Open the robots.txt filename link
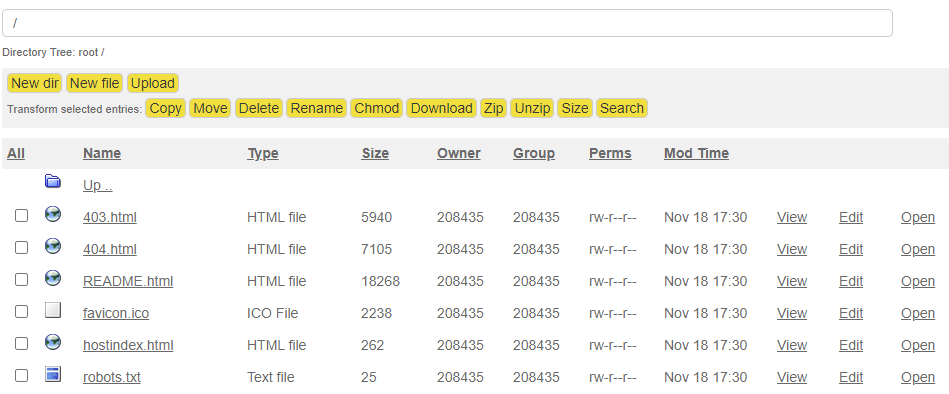The height and width of the screenshot is (394, 949). 111,378
